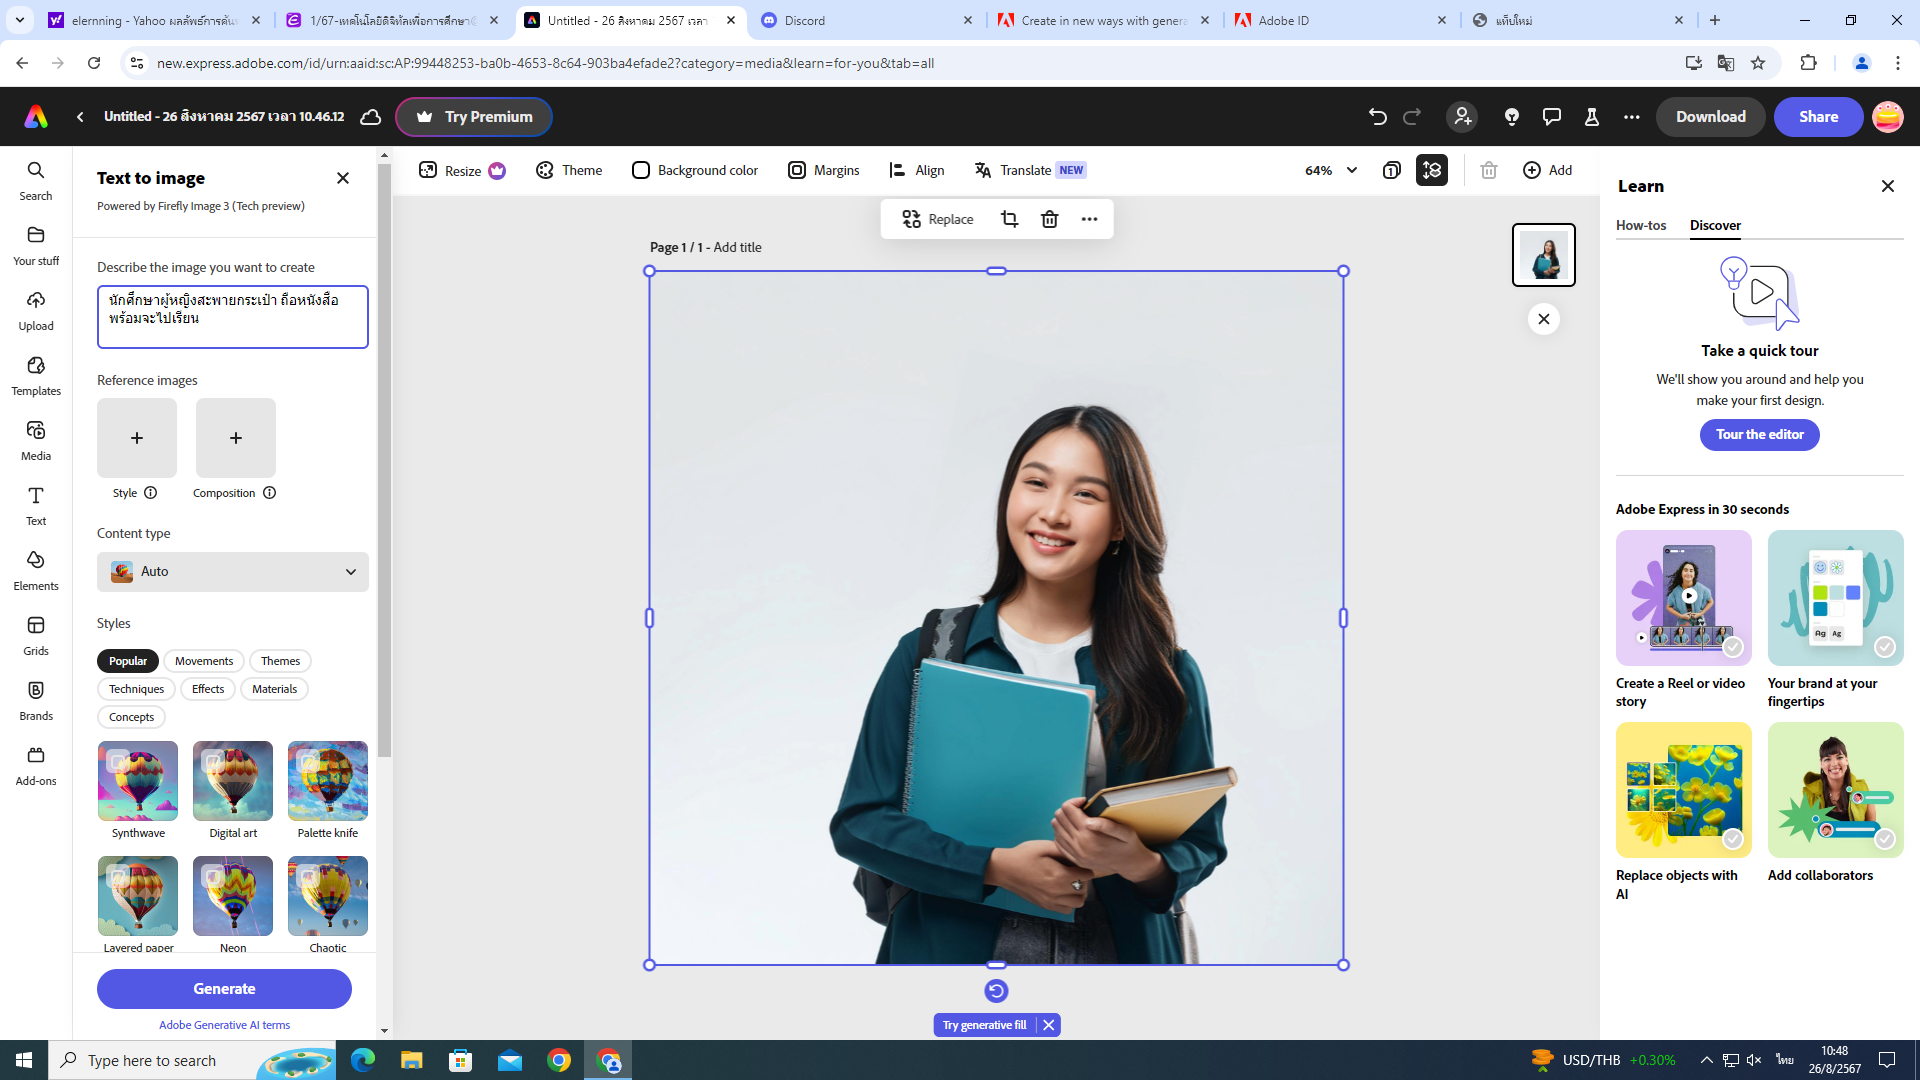This screenshot has height=1080, width=1920.
Task: Open the 64% zoom level dropdown
Action: click(x=1330, y=171)
